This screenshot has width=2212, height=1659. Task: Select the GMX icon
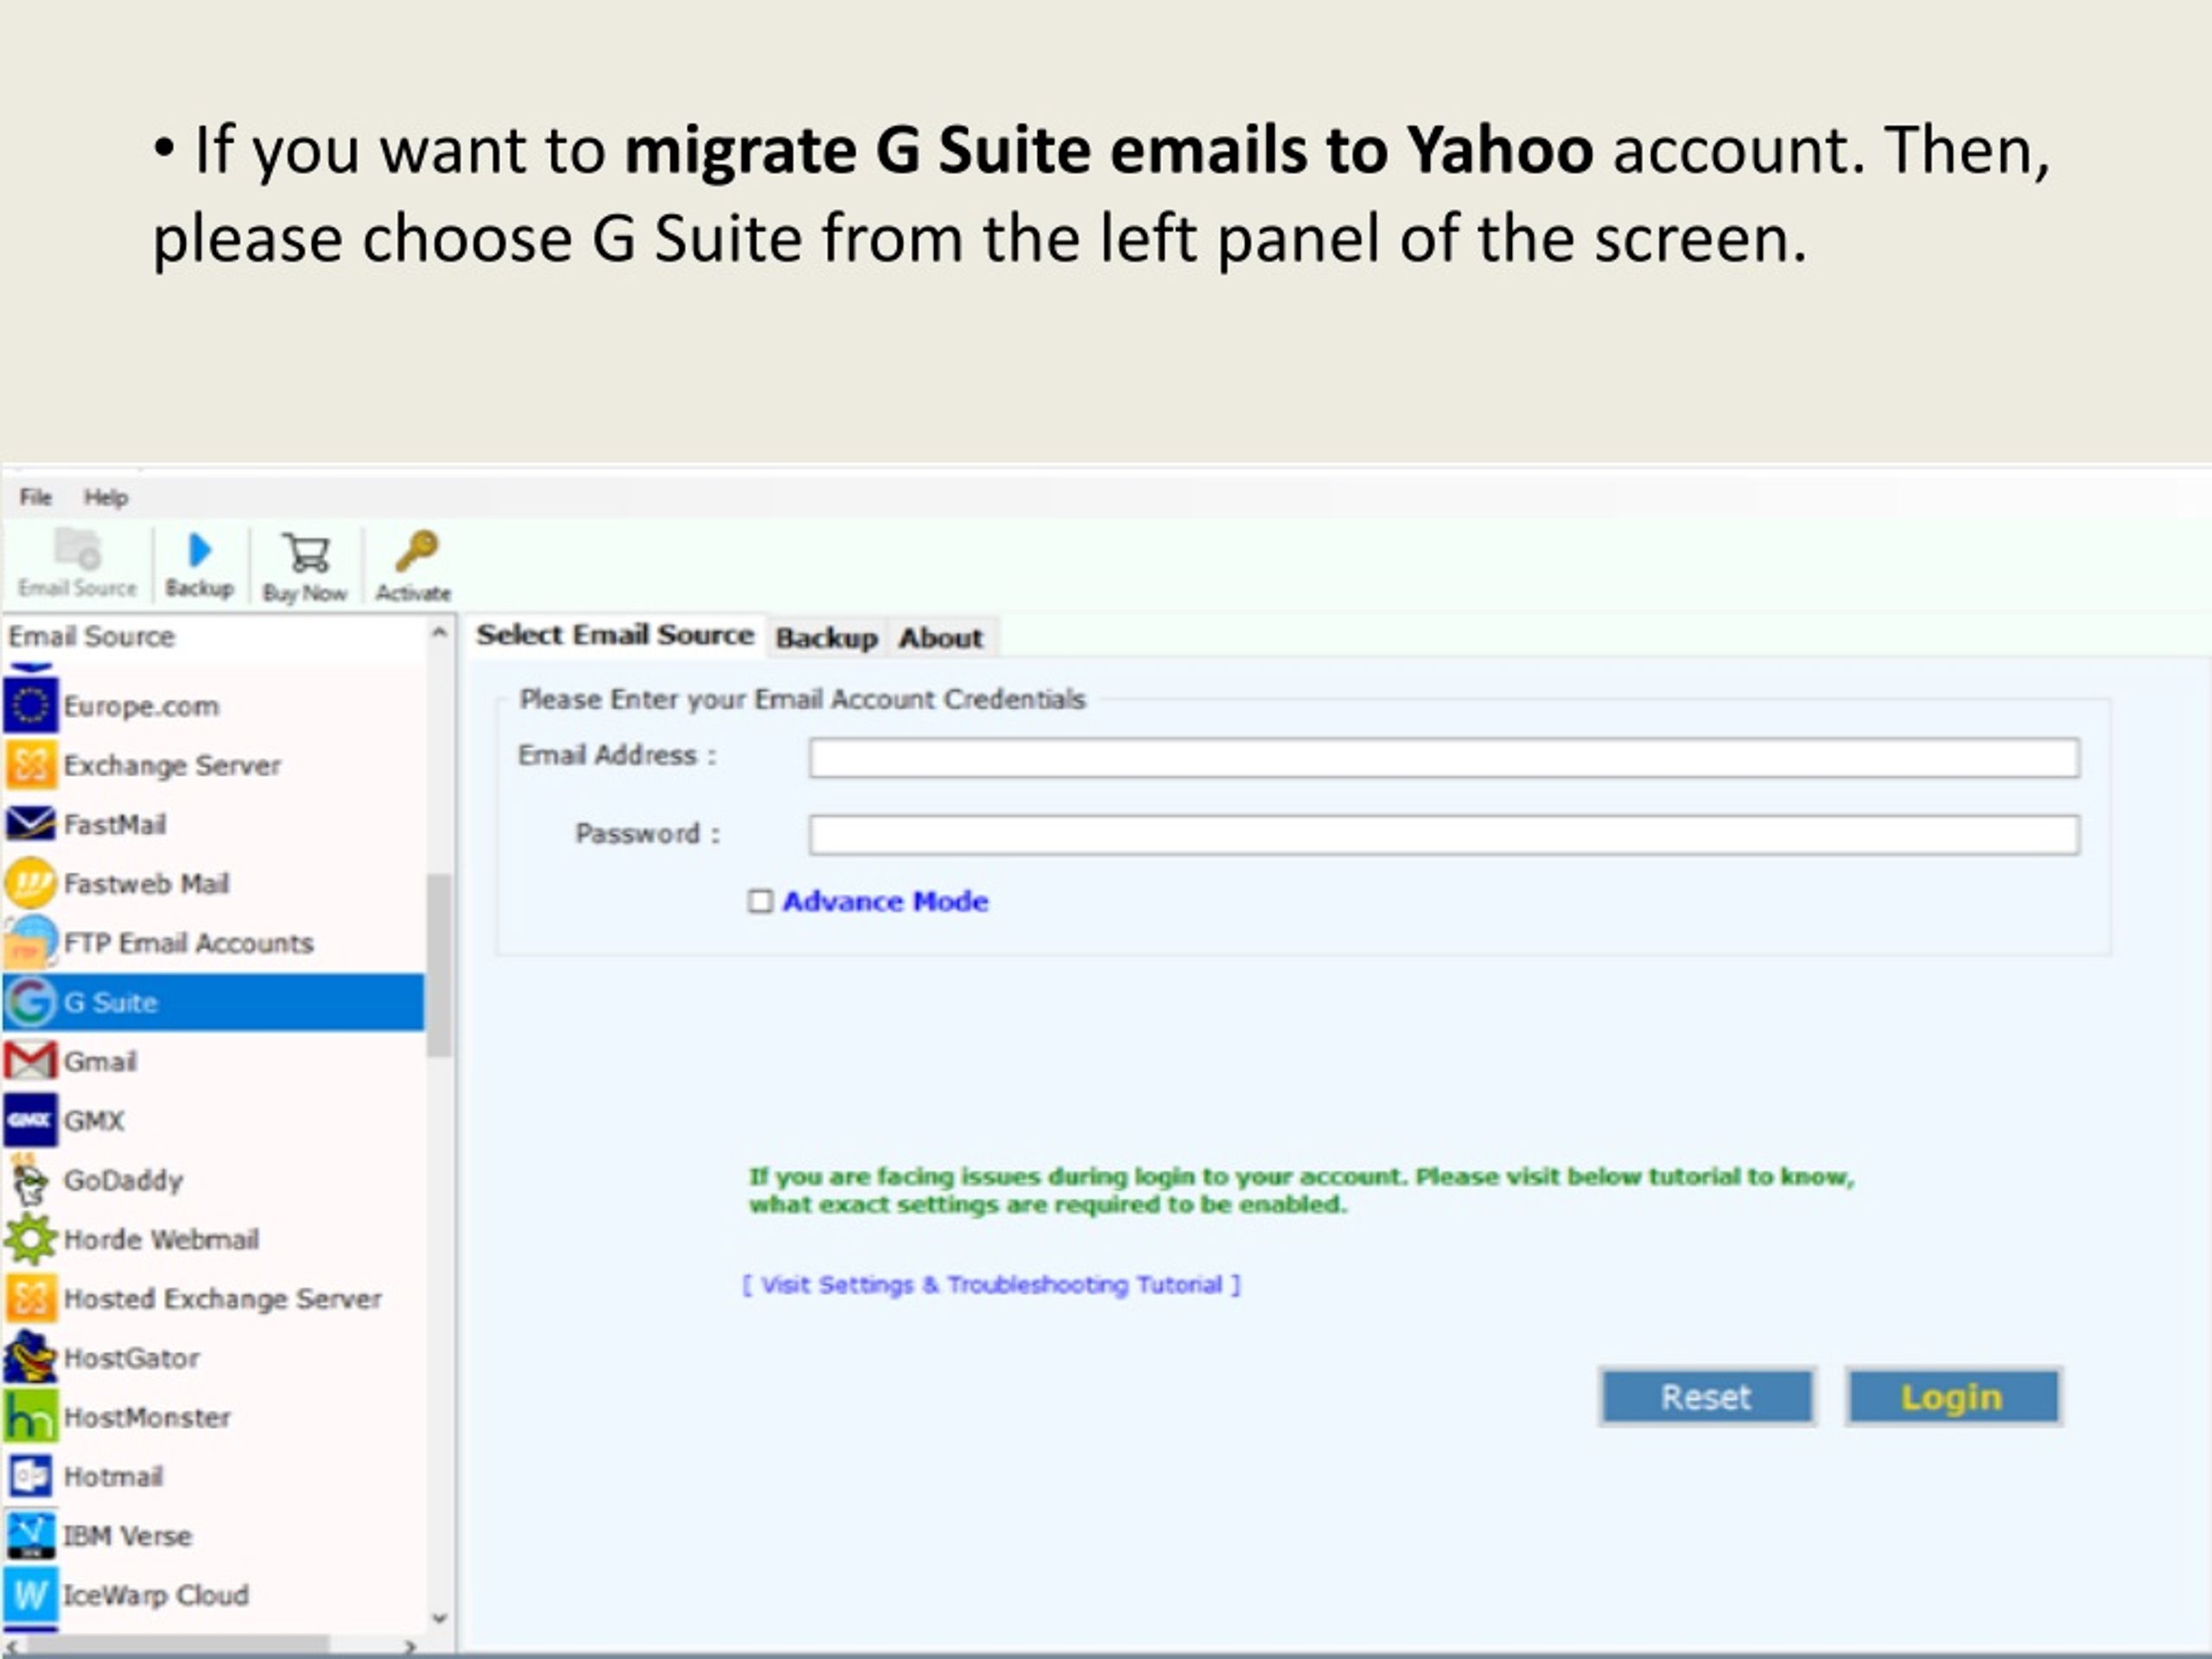[x=30, y=1120]
